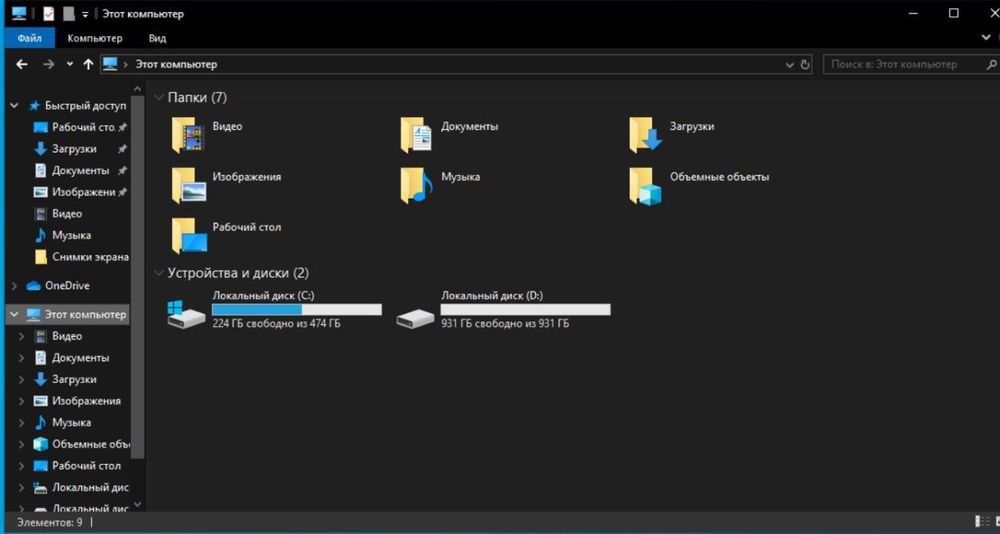1000x534 pixels.
Task: Open Загрузки in Quick access list
Action: (80, 149)
